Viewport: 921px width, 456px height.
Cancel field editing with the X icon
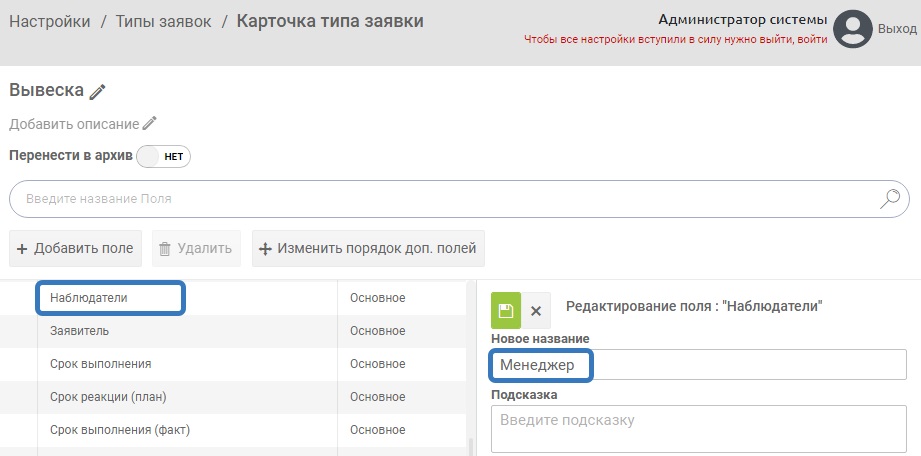click(536, 310)
